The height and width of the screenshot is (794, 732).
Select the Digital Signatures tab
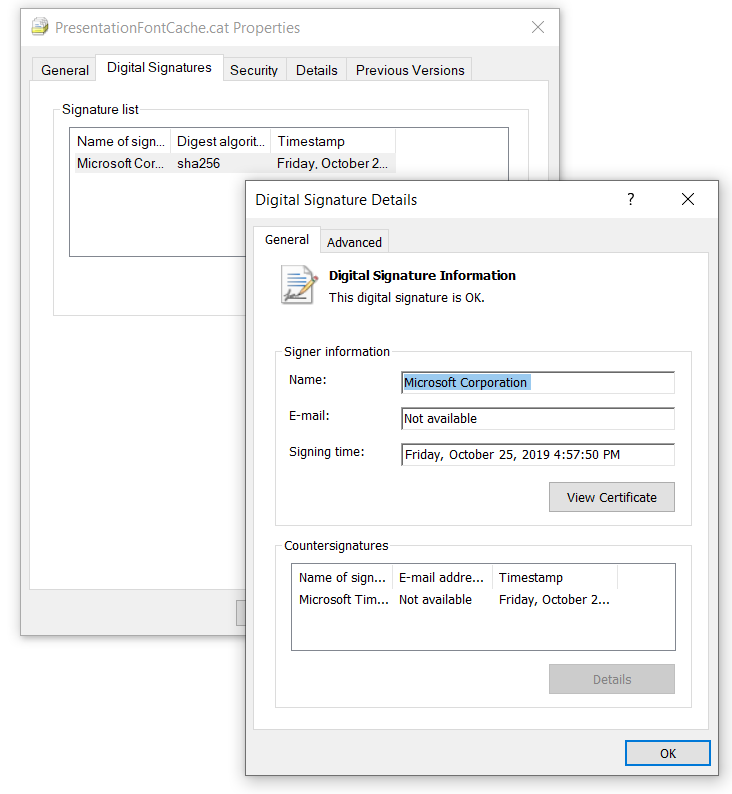point(159,67)
